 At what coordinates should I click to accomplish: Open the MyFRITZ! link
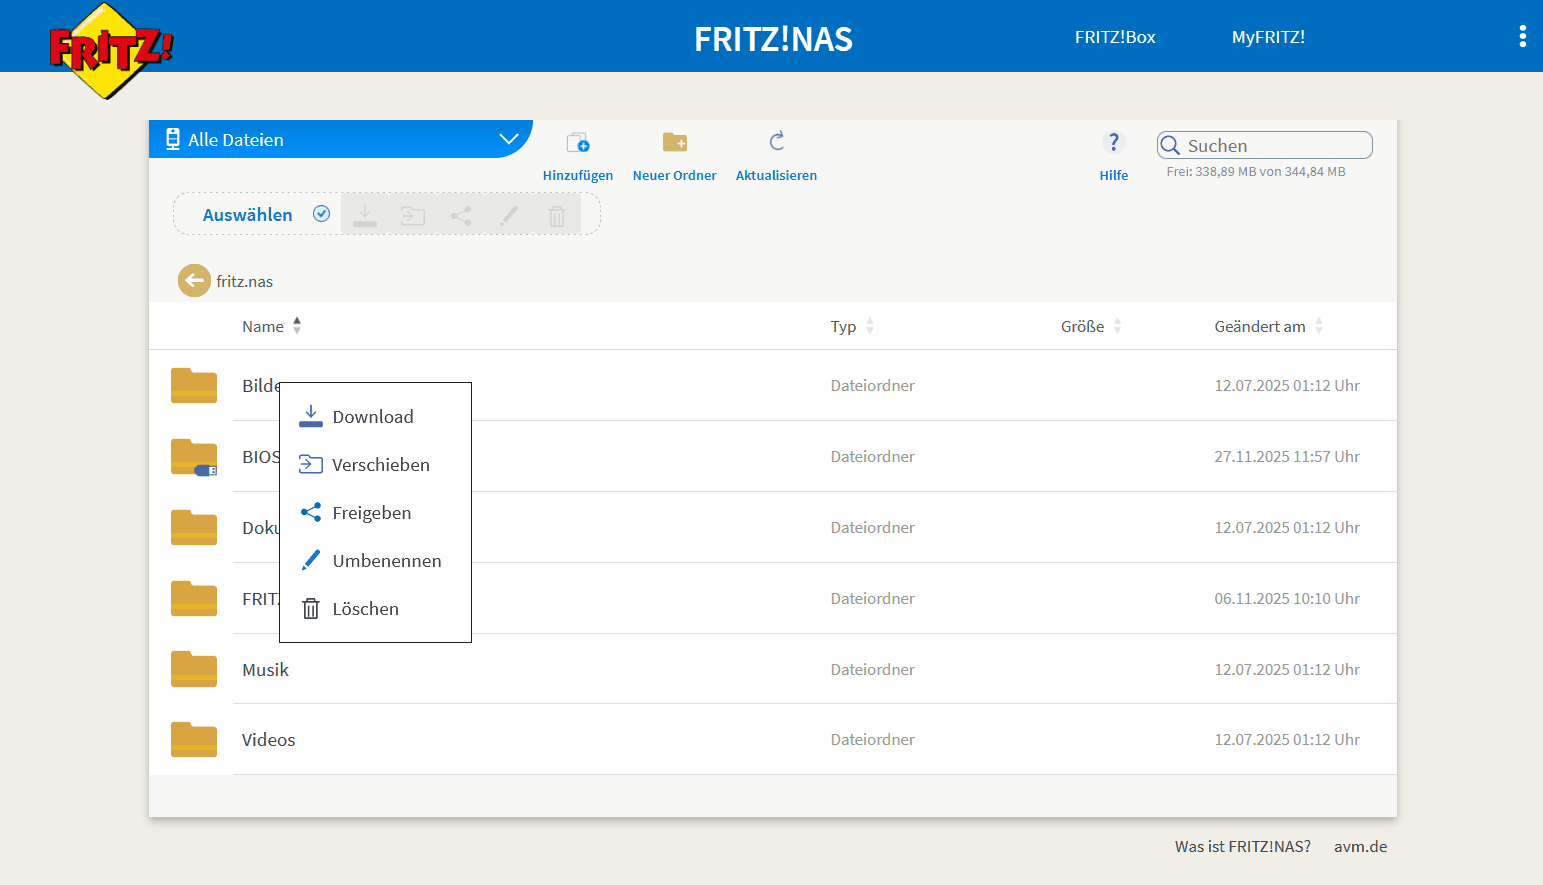pyautogui.click(x=1268, y=37)
